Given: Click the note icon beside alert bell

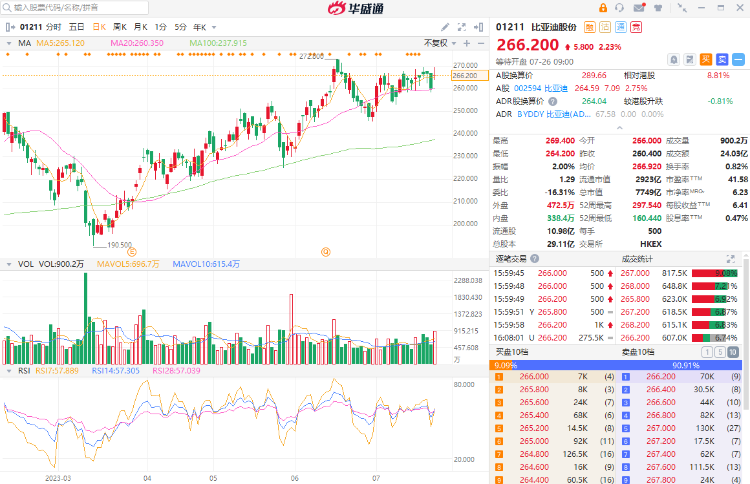Looking at the screenshot, I should pyautogui.click(x=690, y=60).
